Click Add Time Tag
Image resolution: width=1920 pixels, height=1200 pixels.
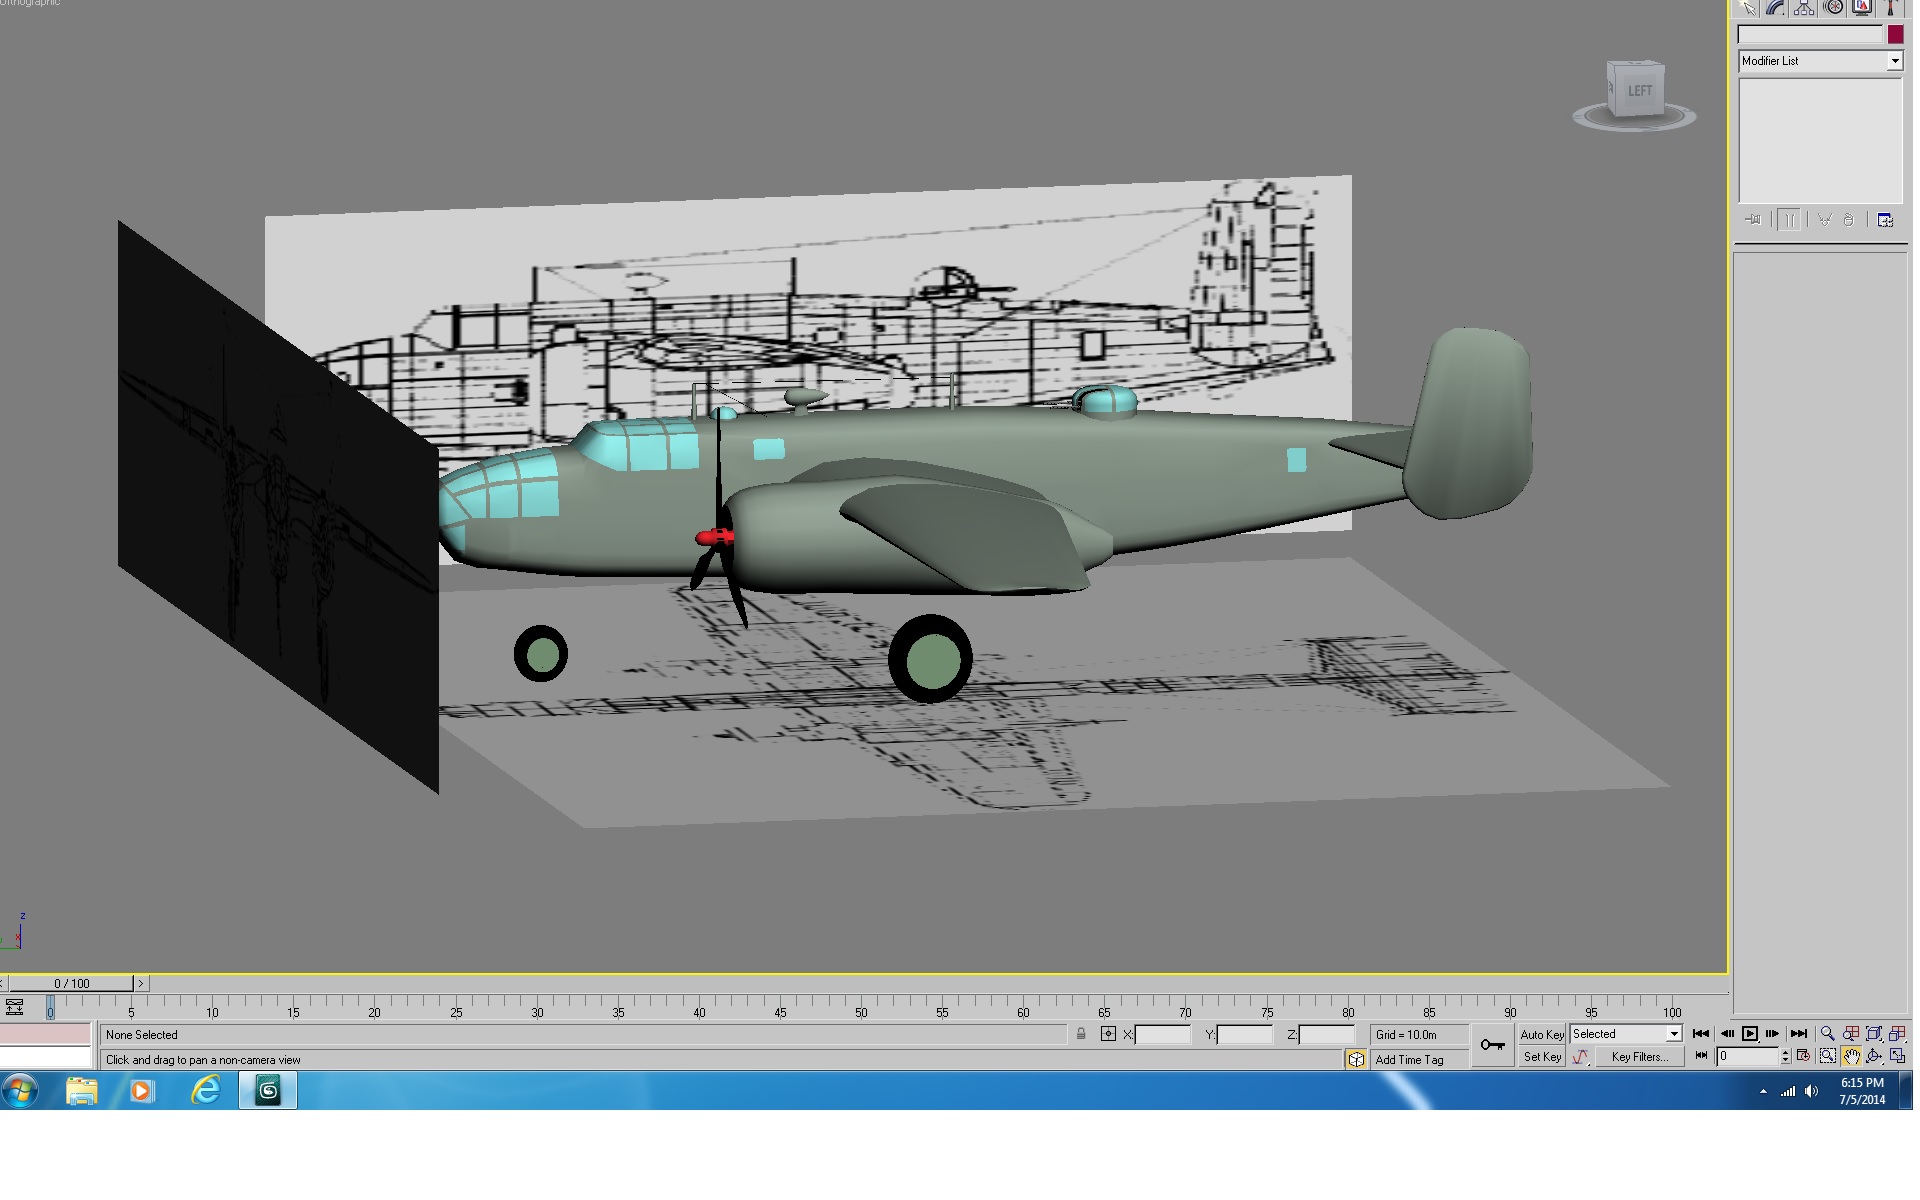click(x=1409, y=1060)
